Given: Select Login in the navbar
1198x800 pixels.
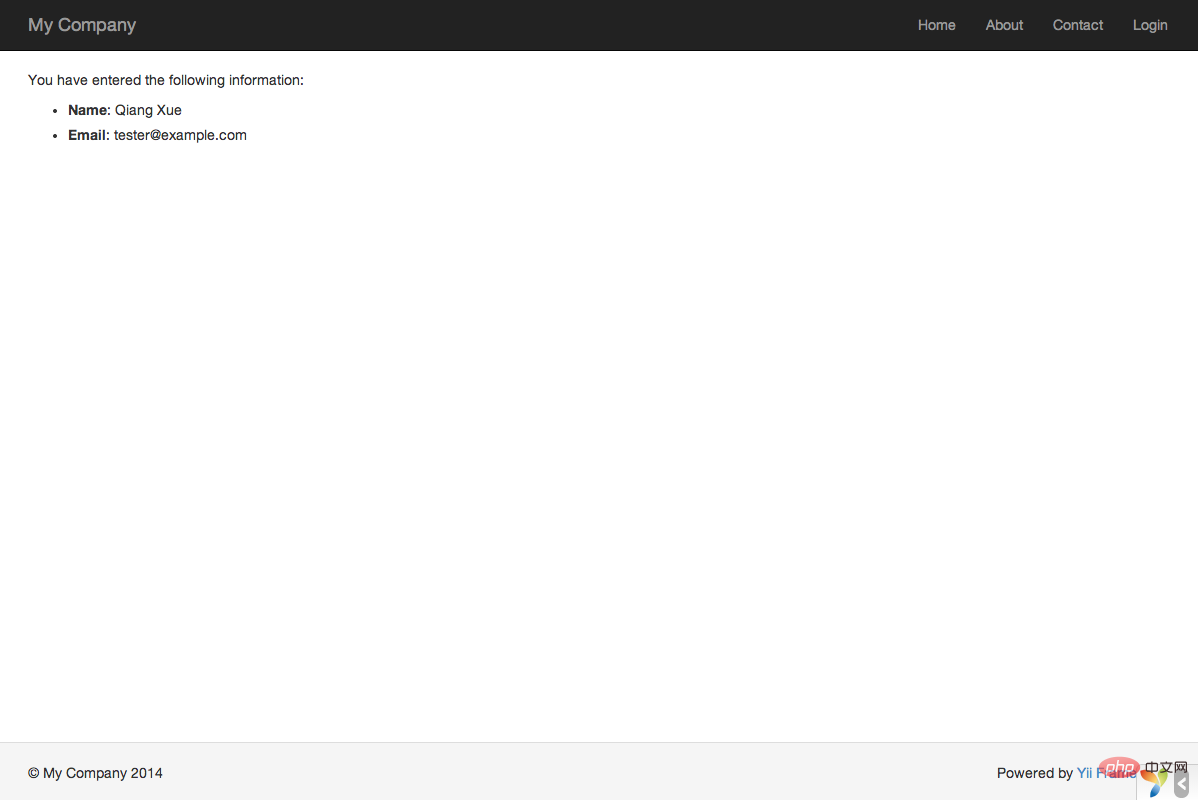Looking at the screenshot, I should tap(1150, 25).
